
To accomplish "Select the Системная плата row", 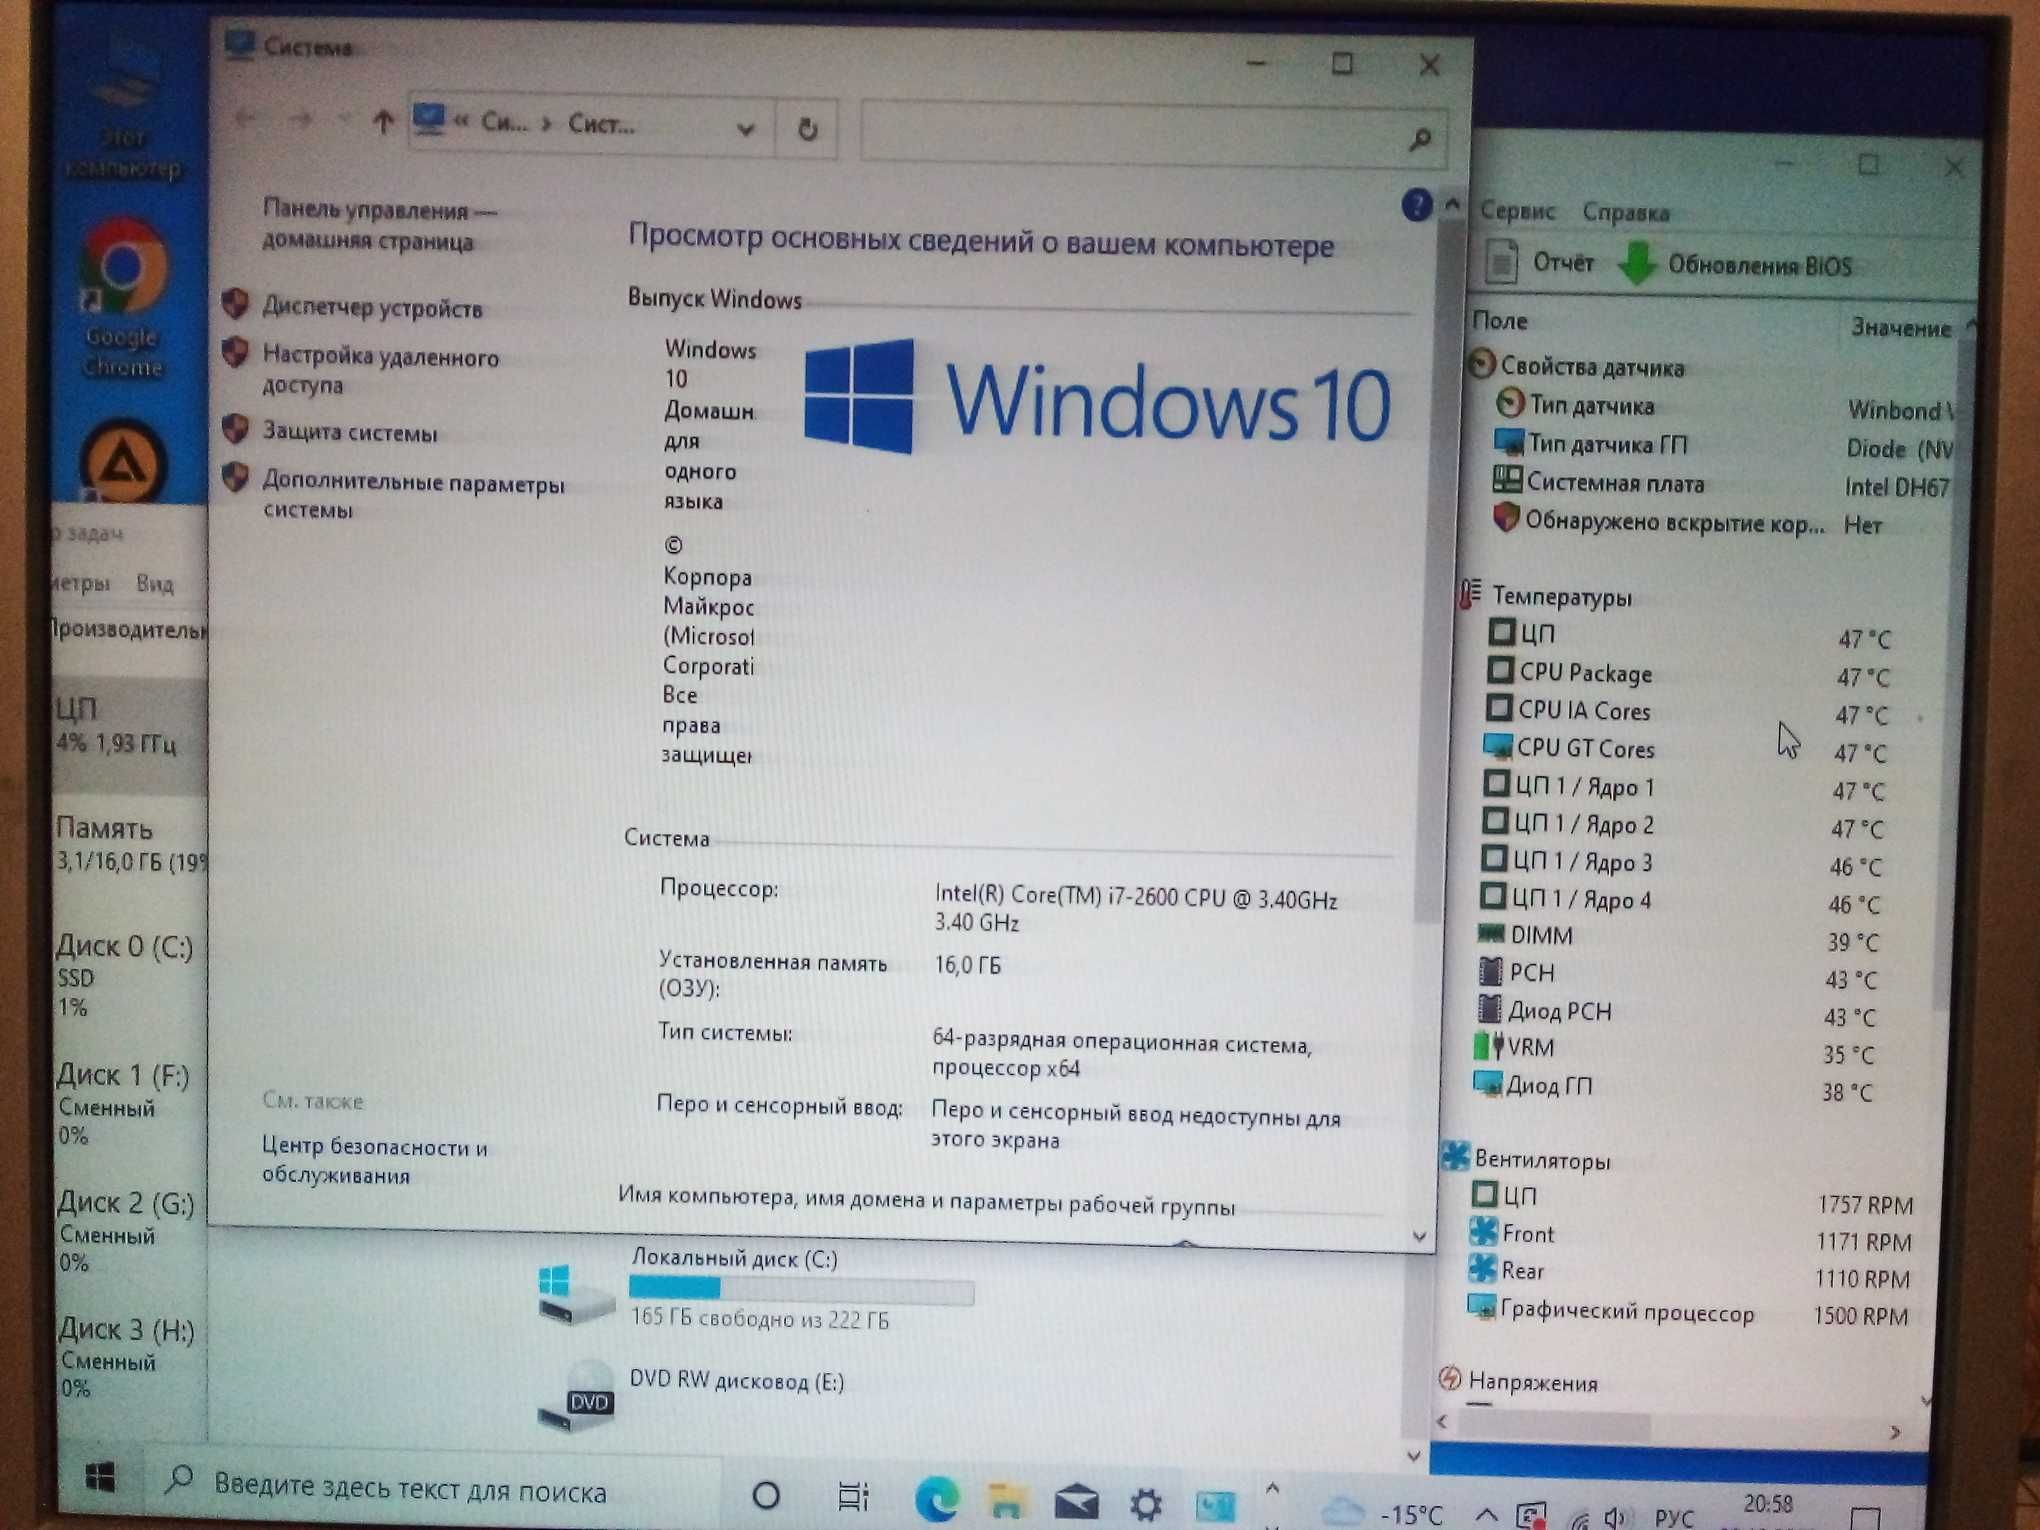I will coord(1720,483).
